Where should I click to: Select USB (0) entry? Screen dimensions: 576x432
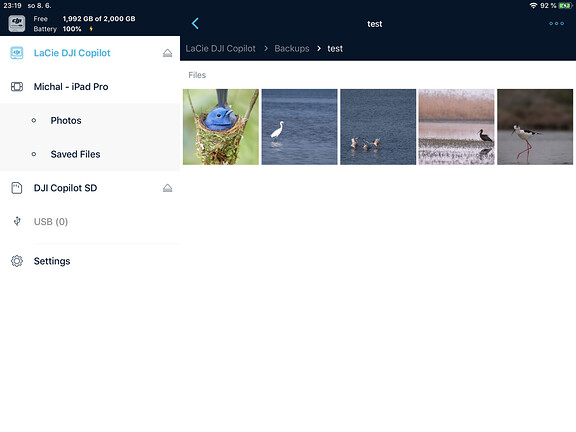(90, 222)
